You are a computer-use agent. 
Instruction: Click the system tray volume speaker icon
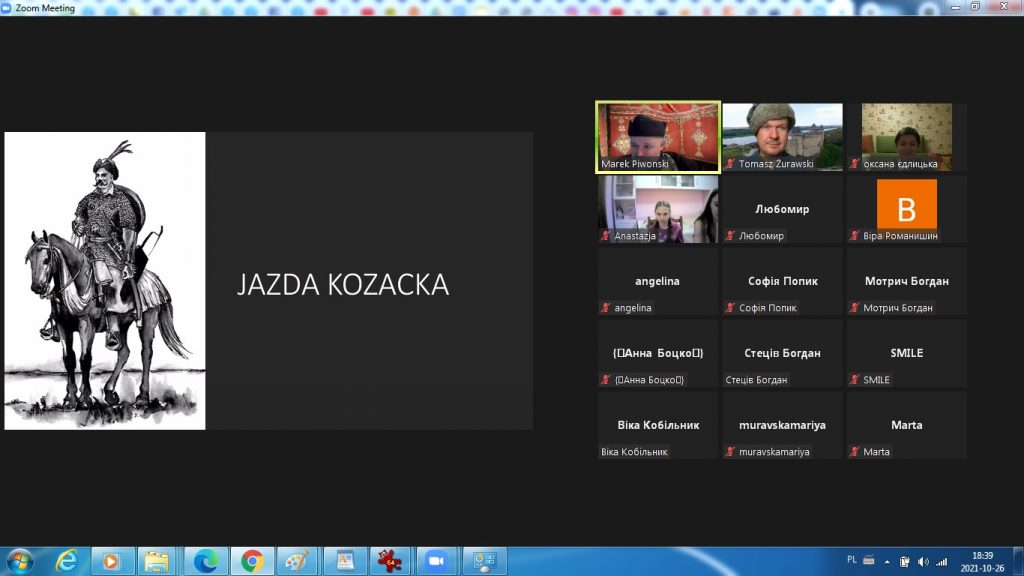pos(922,562)
